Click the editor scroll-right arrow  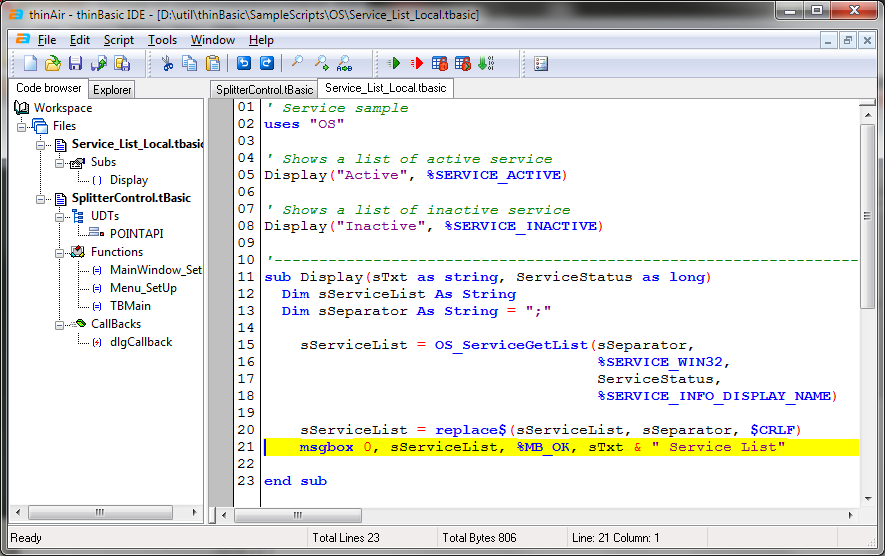pos(851,515)
